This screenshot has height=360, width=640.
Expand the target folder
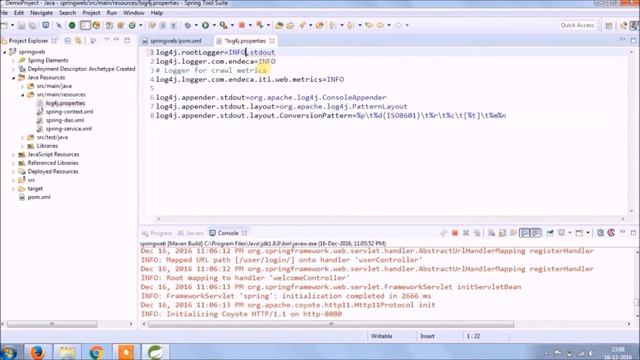point(13,189)
